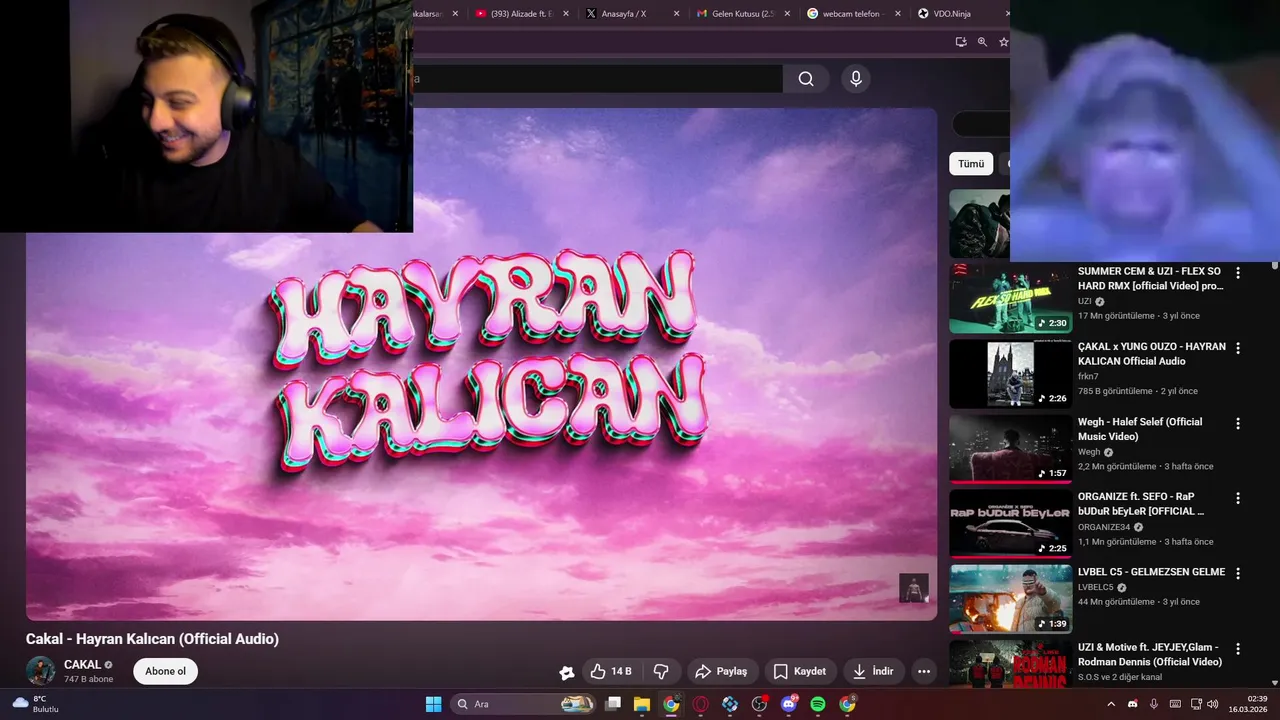
Task: Dislike the Hayran Kalıcan video
Action: coord(661,671)
